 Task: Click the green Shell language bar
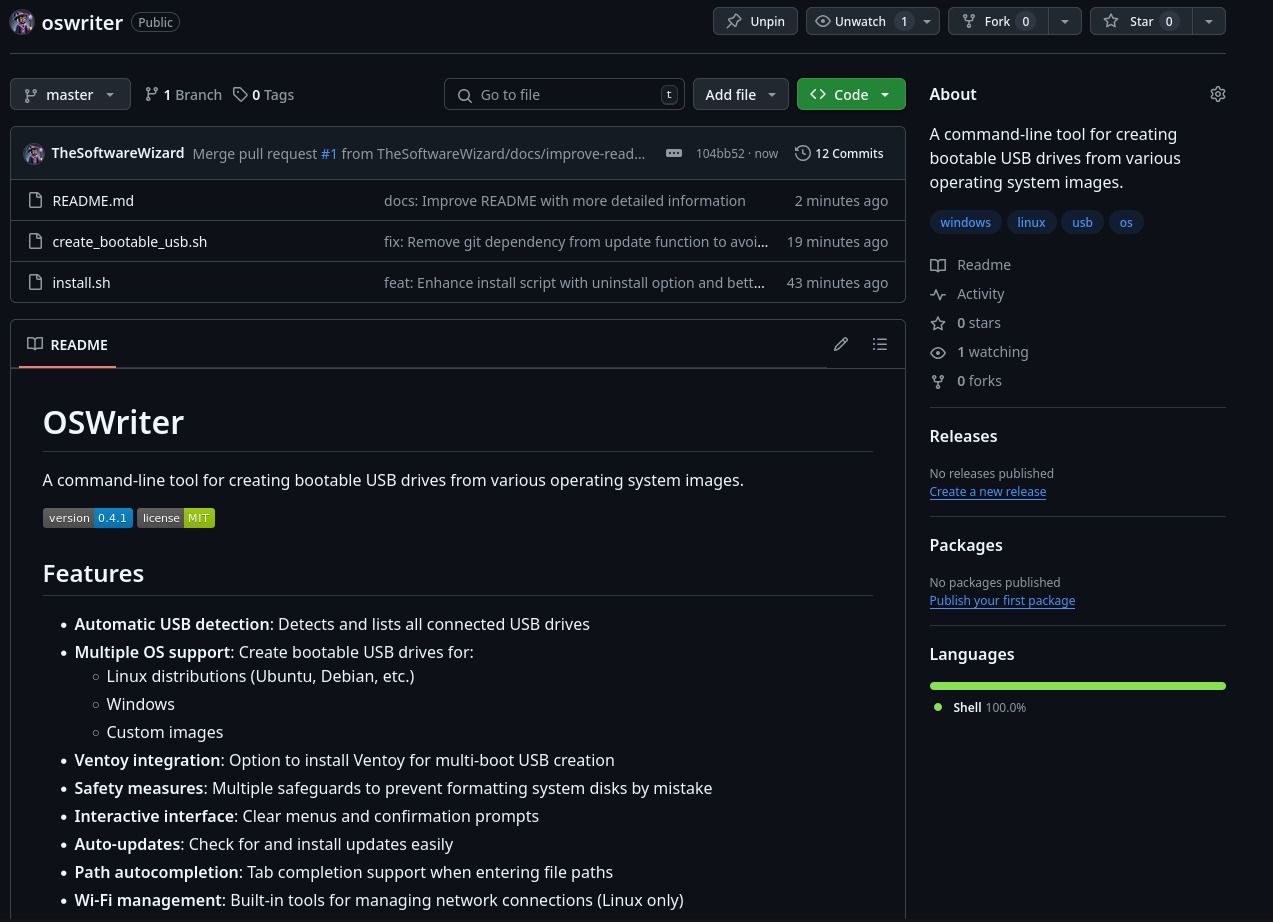tap(1078, 685)
